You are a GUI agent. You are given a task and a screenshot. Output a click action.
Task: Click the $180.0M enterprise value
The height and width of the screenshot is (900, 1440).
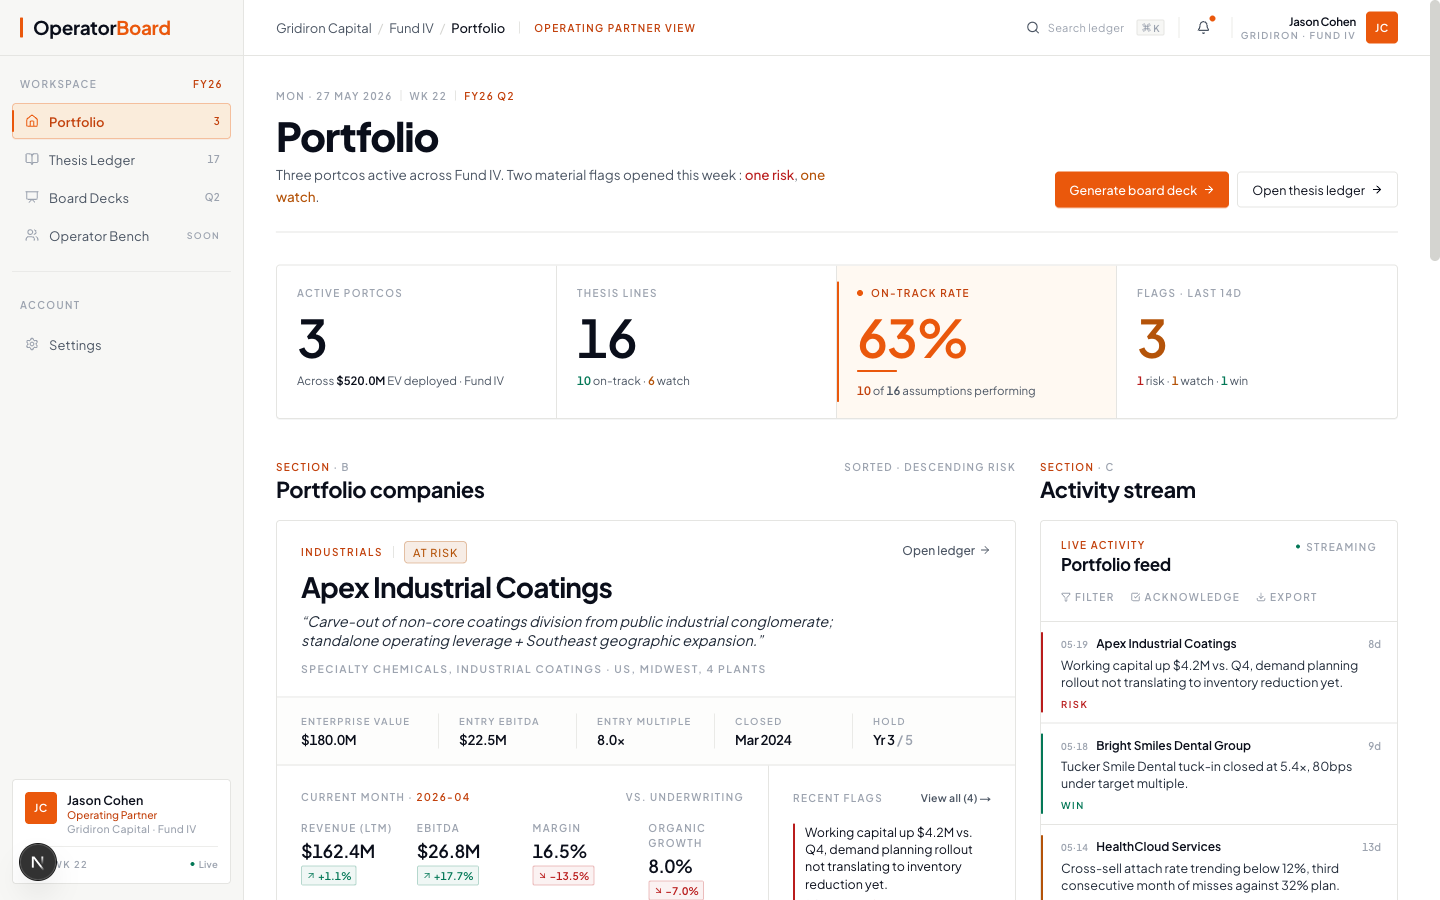329,740
